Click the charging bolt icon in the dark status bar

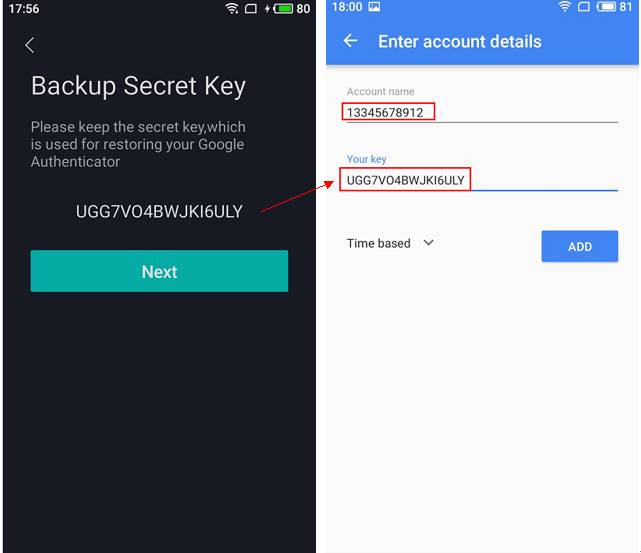[x=266, y=9]
